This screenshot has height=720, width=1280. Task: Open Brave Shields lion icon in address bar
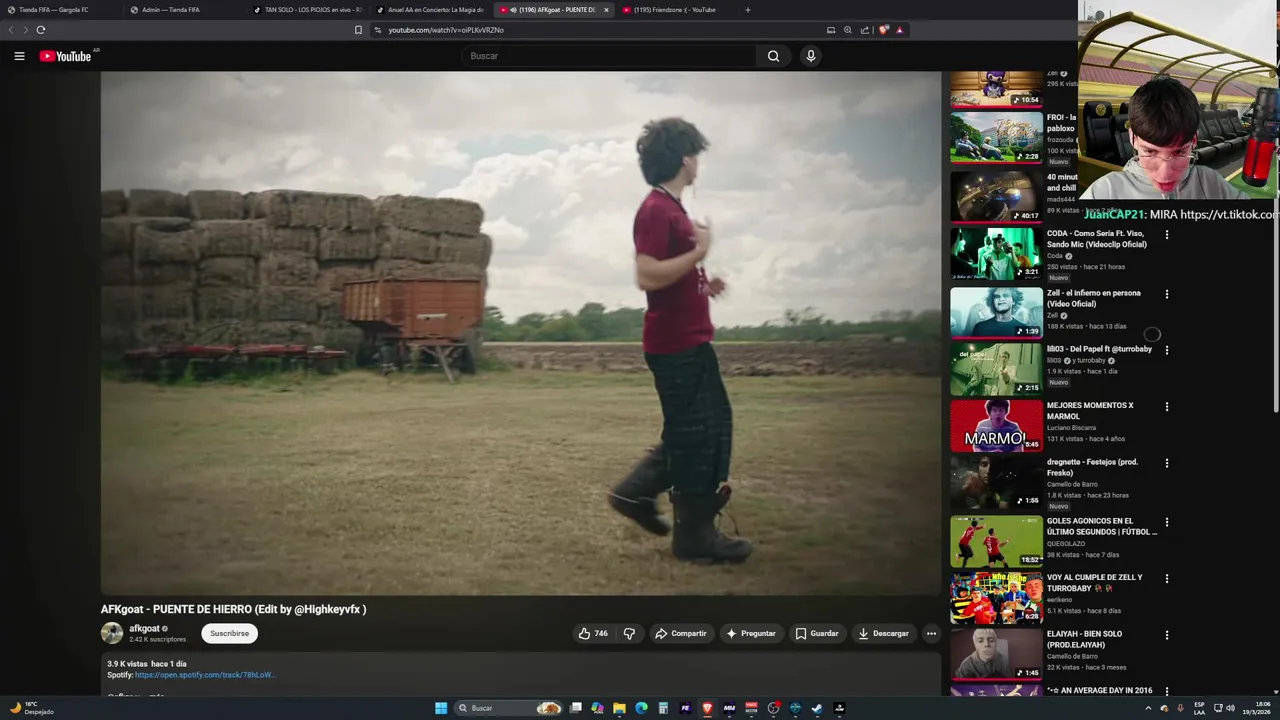883,30
